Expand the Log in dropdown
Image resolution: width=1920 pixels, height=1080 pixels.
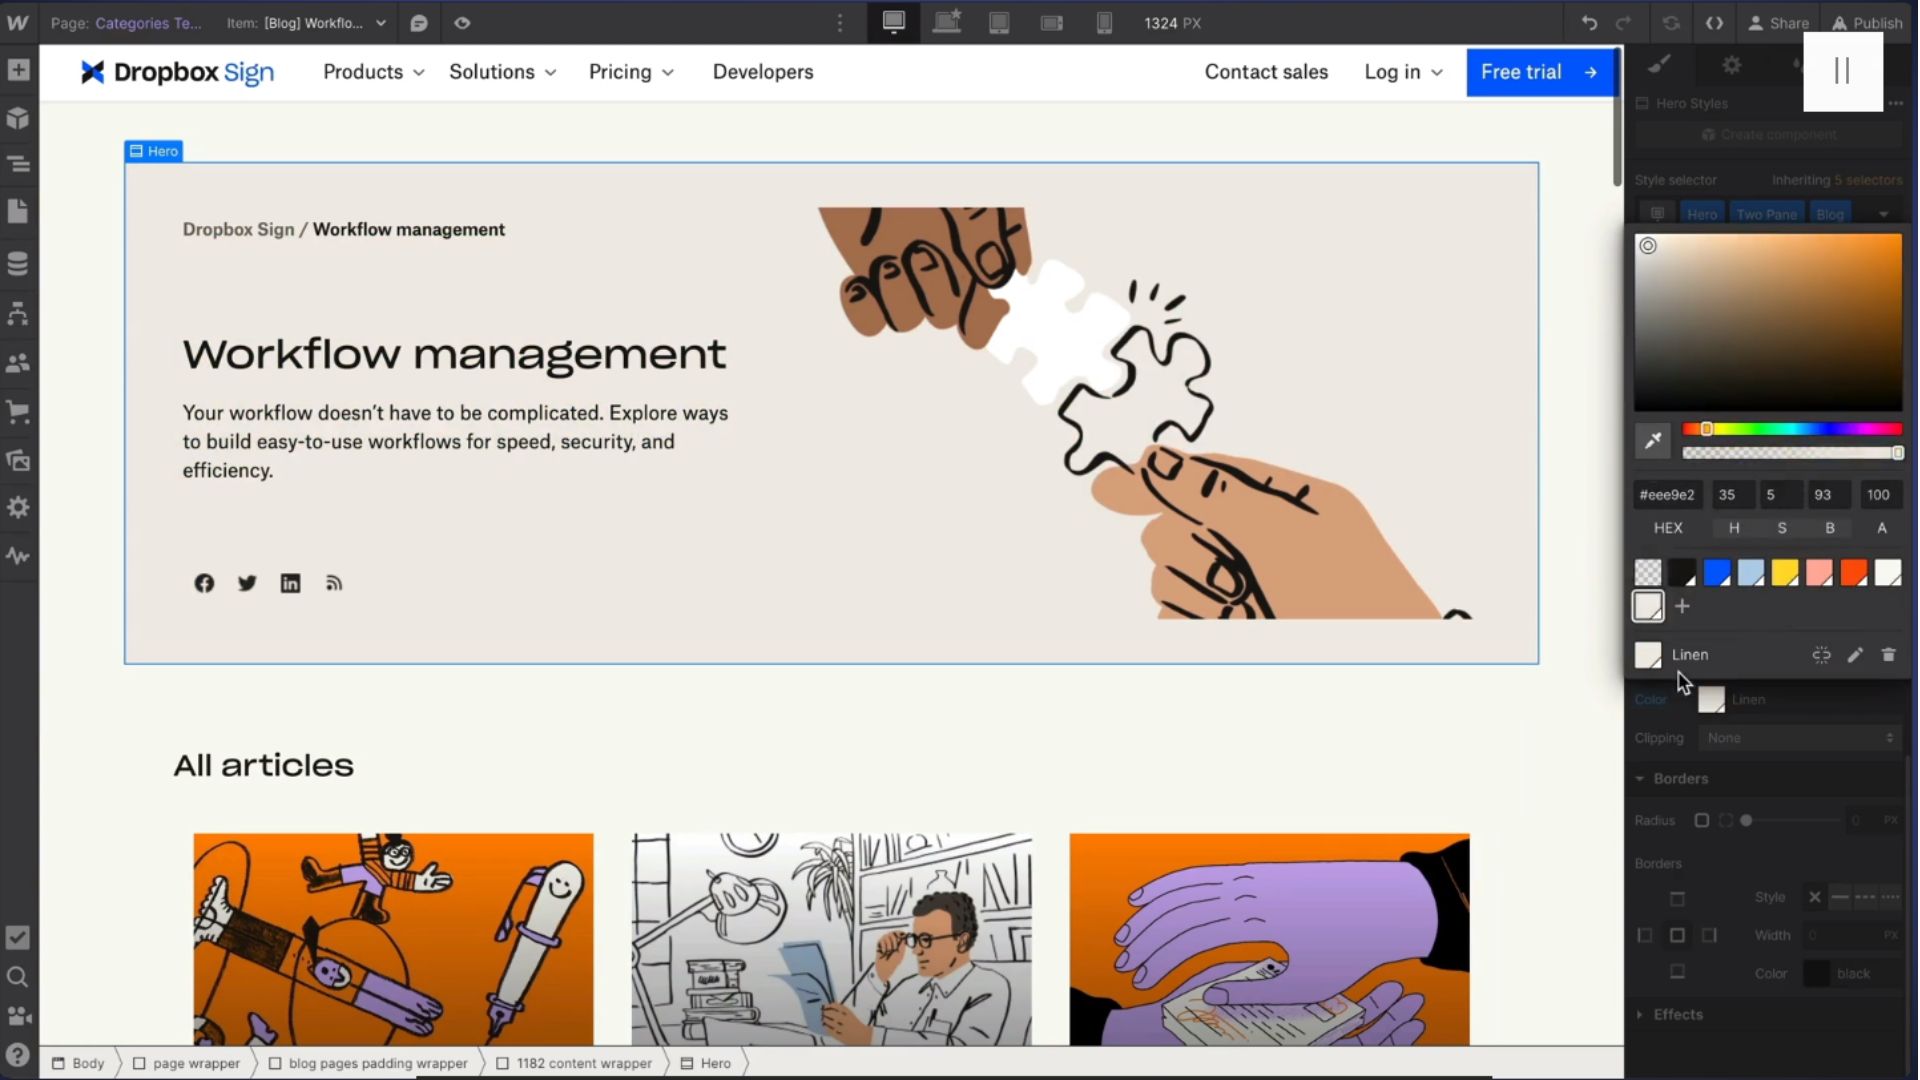click(x=1404, y=72)
